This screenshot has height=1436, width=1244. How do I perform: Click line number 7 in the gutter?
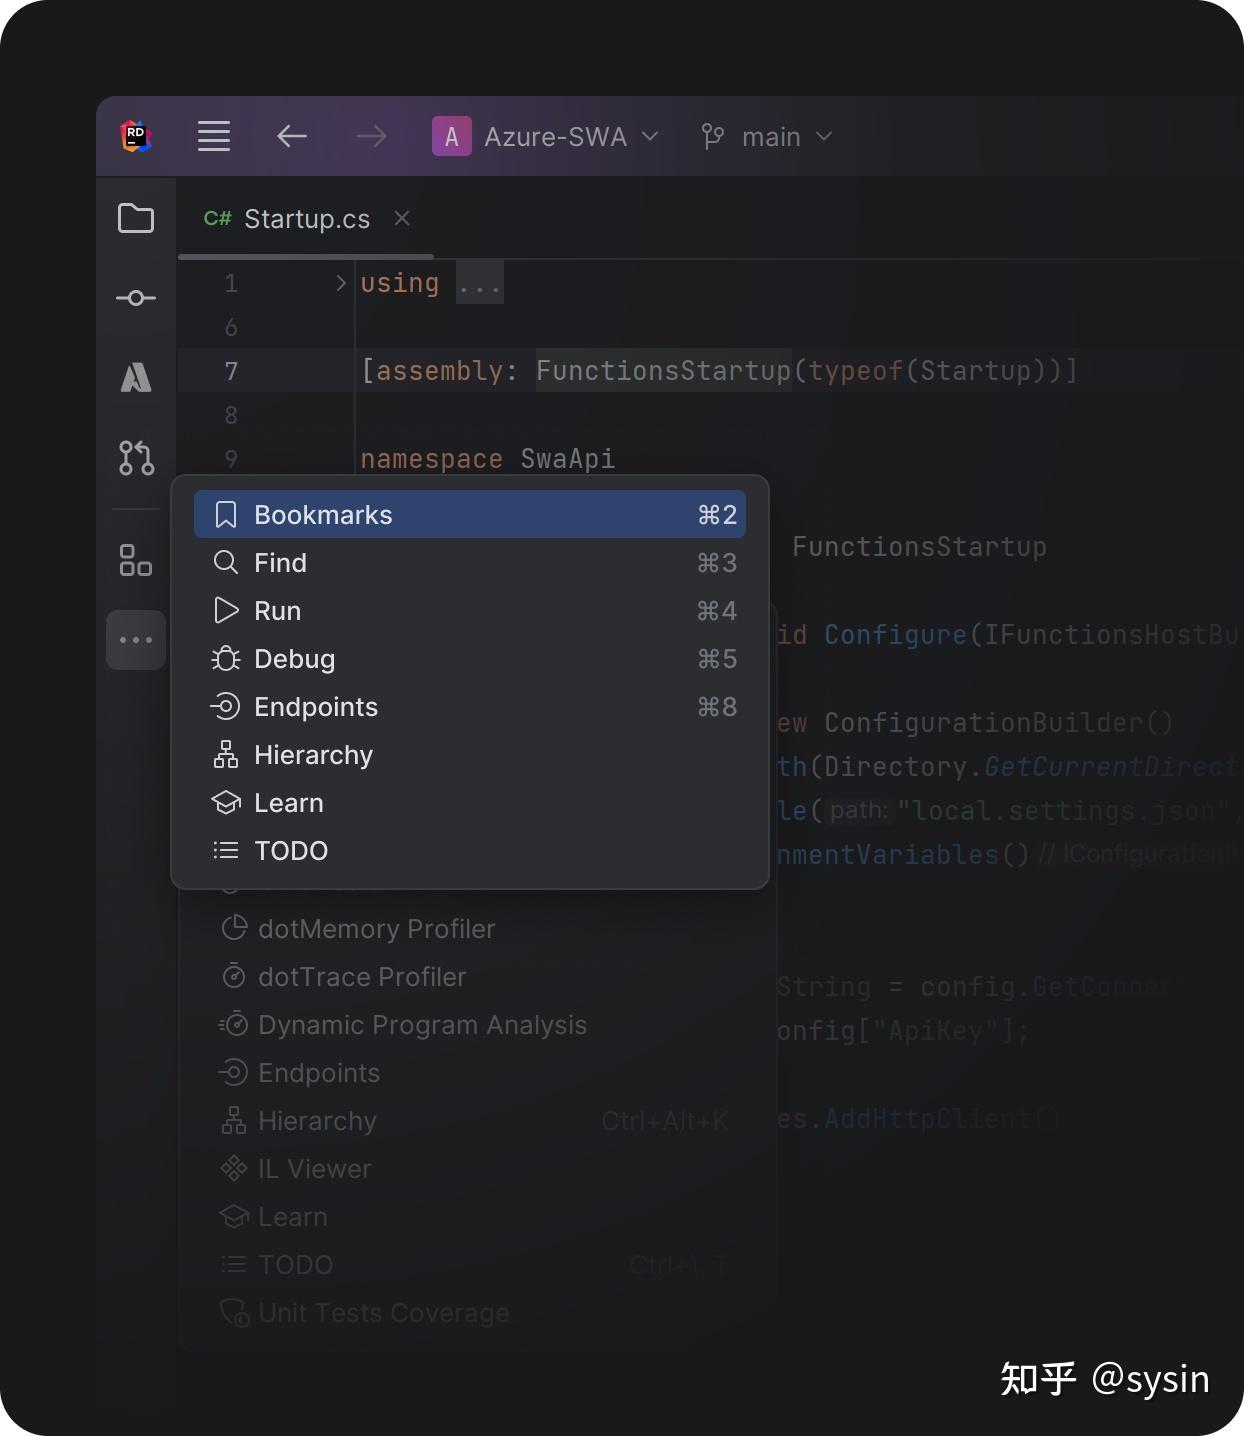click(231, 370)
